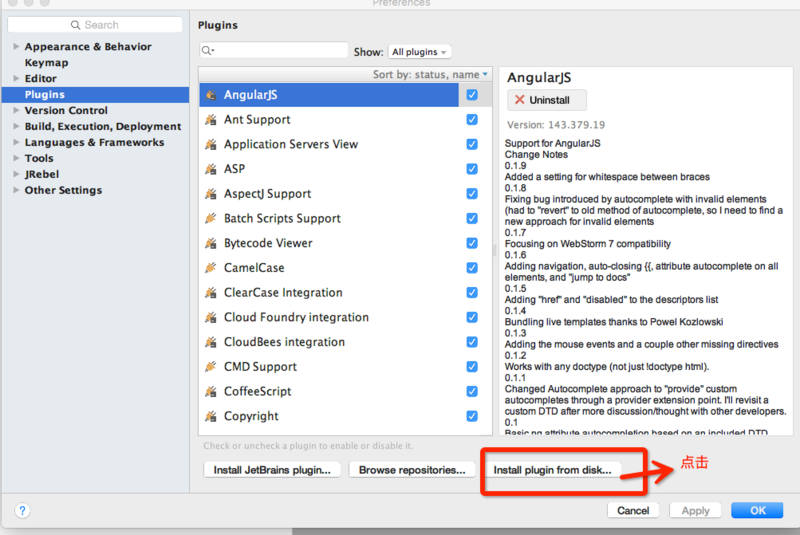The image size is (800, 535).
Task: Click the red X on Uninstall
Action: pyautogui.click(x=519, y=100)
